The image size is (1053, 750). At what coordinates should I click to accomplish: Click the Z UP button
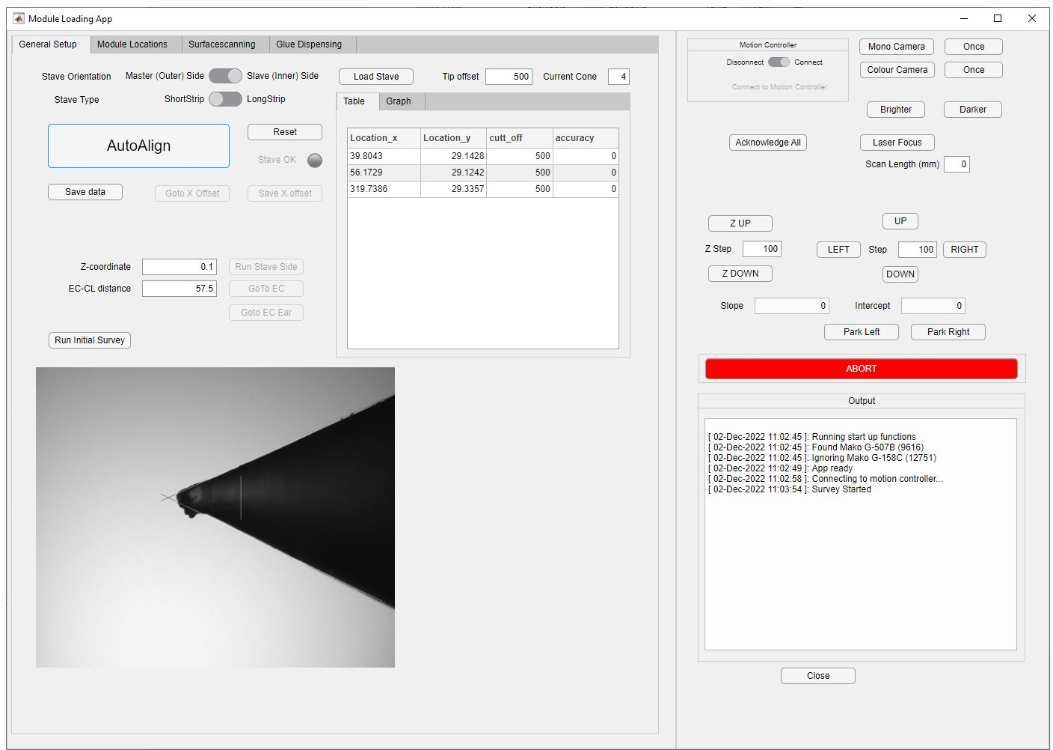[x=740, y=223]
